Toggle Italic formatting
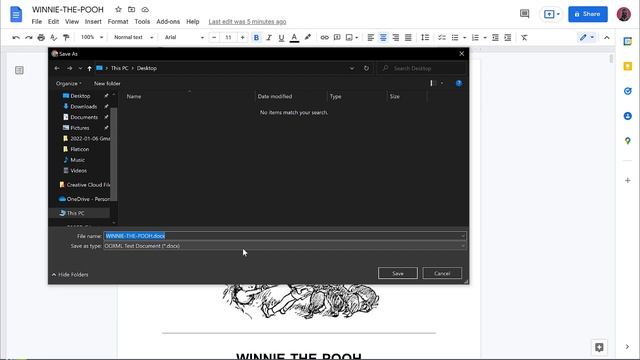This screenshot has height=360, width=640. pyautogui.click(x=269, y=38)
